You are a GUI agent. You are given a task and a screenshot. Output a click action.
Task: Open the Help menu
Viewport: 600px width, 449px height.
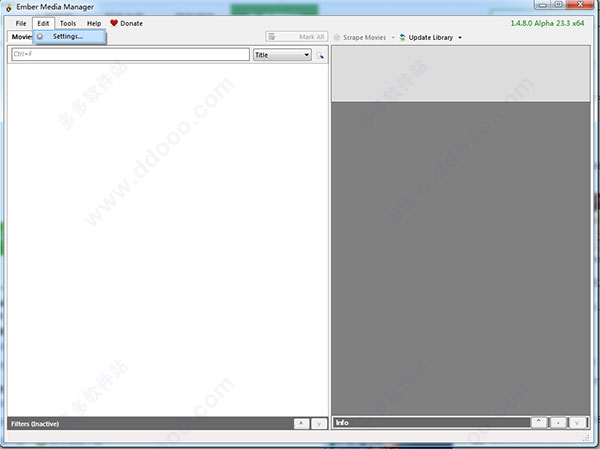pyautogui.click(x=94, y=23)
